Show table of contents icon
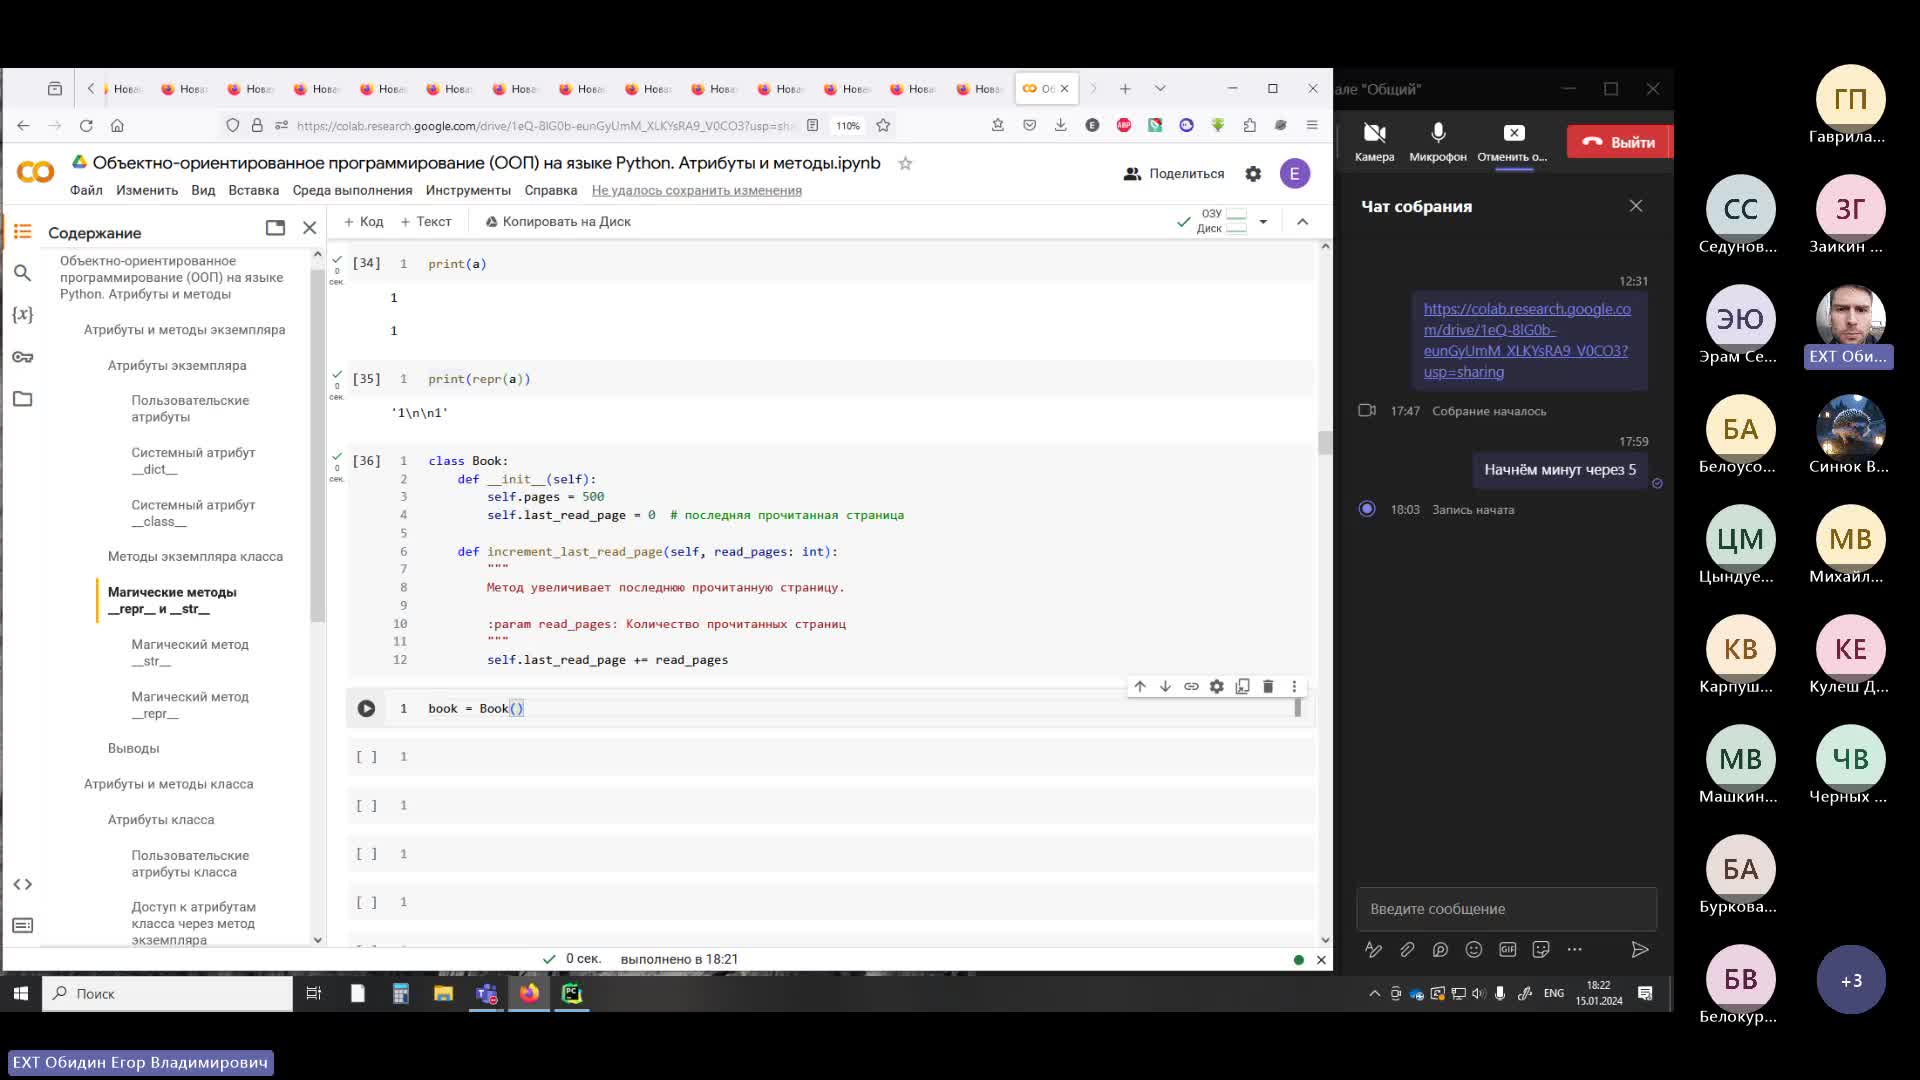This screenshot has height=1080, width=1920. click(22, 231)
